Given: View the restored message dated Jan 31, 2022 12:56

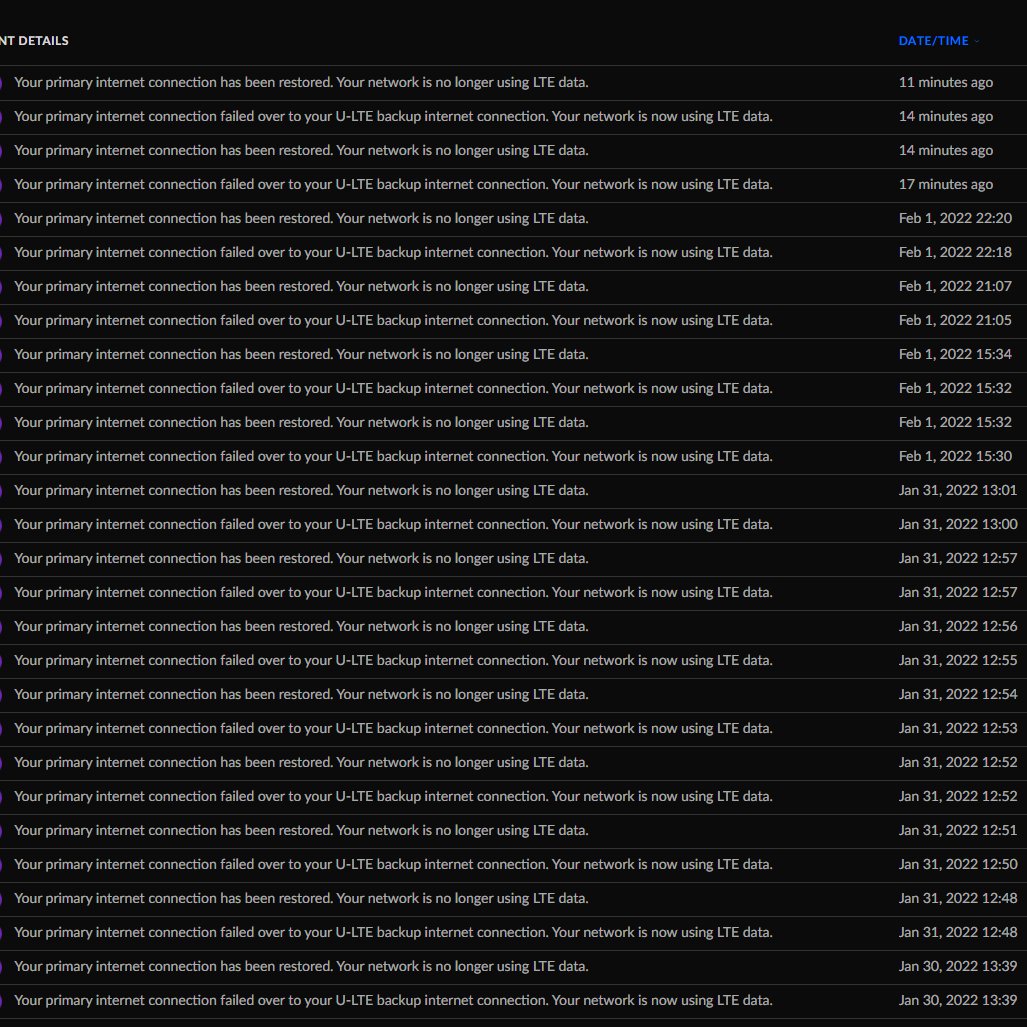Looking at the screenshot, I should pos(301,627).
